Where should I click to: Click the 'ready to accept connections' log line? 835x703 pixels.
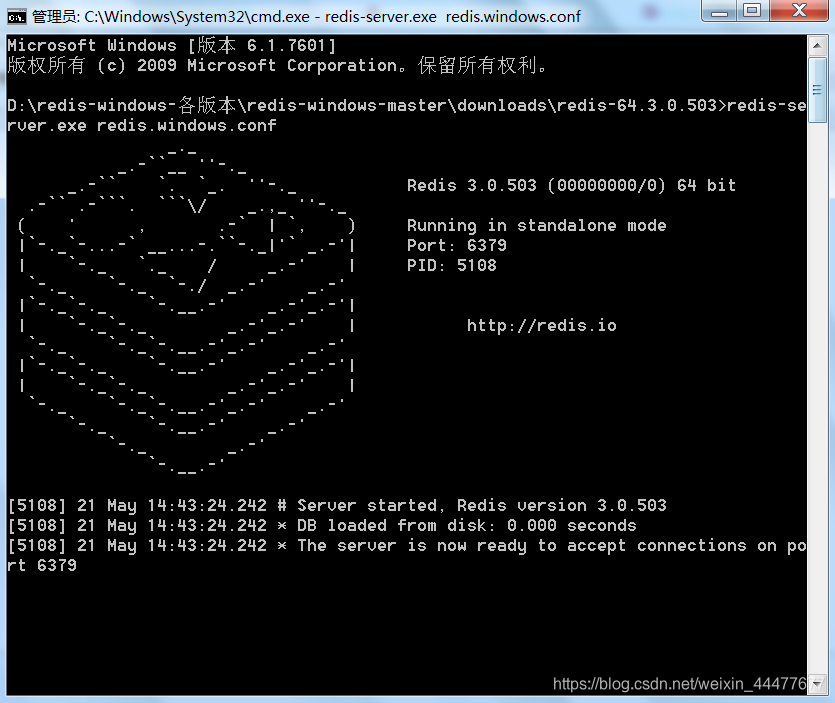point(407,545)
